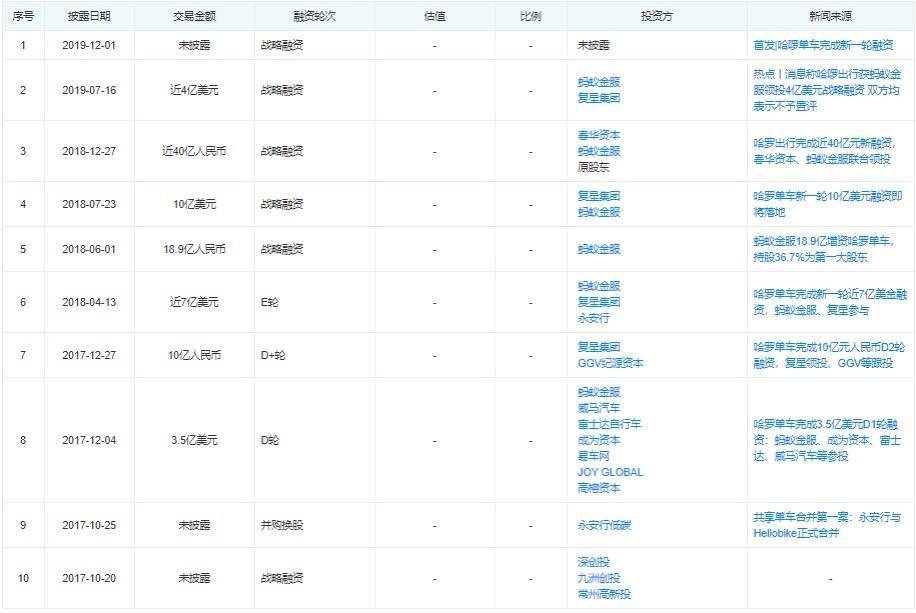Screen dimensions: 916x613
Task: Open JOY GLOBAL investor link
Action: 610,472
